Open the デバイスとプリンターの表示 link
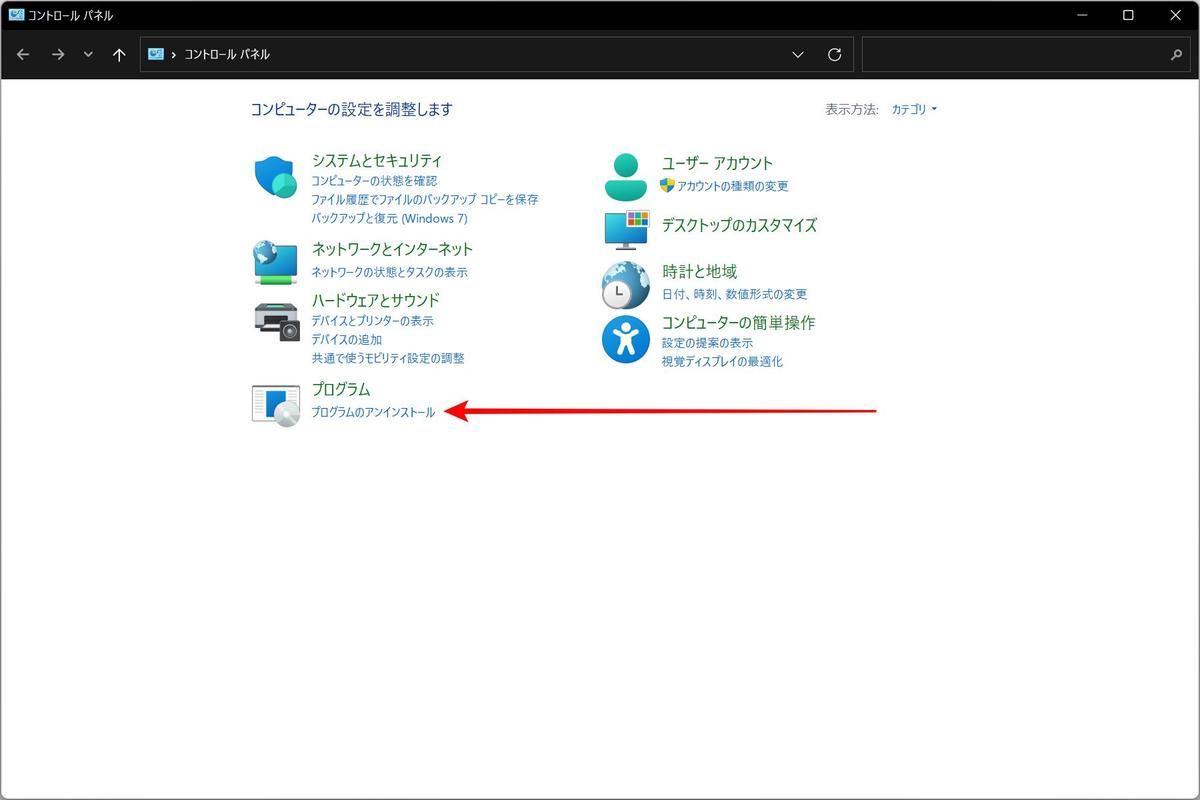Viewport: 1200px width, 800px height. pos(372,321)
